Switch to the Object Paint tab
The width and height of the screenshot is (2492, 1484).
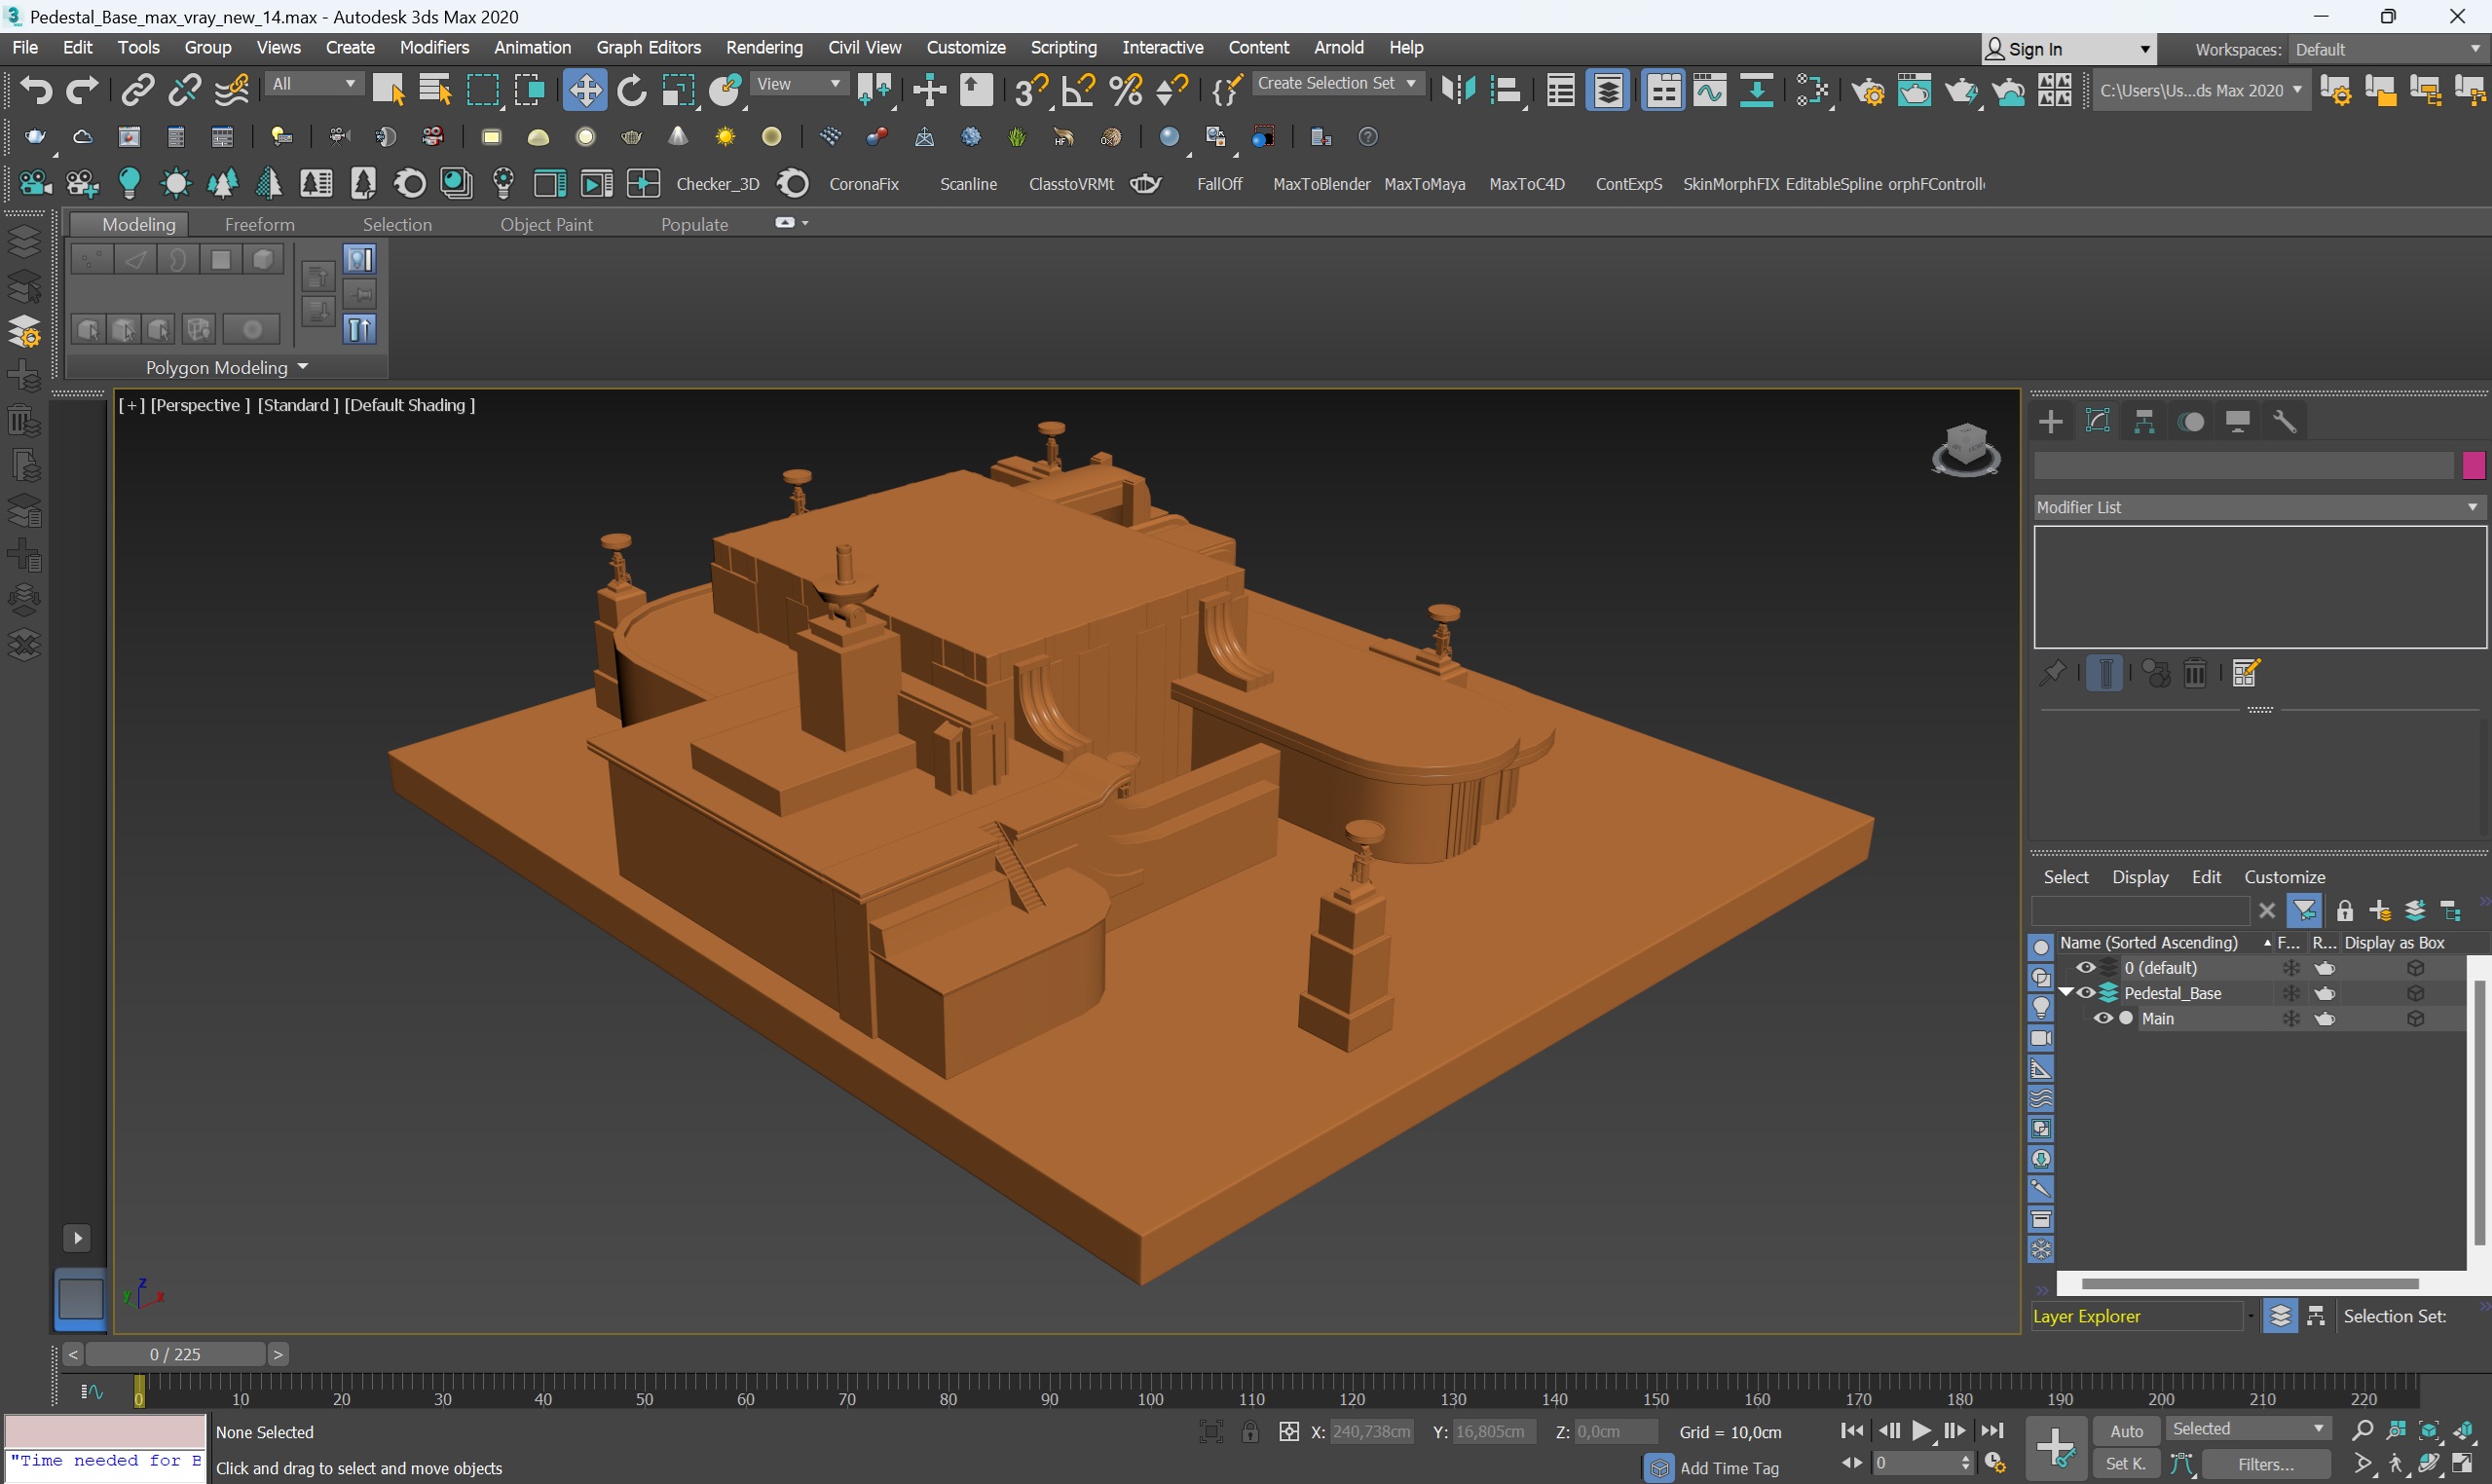tap(546, 224)
